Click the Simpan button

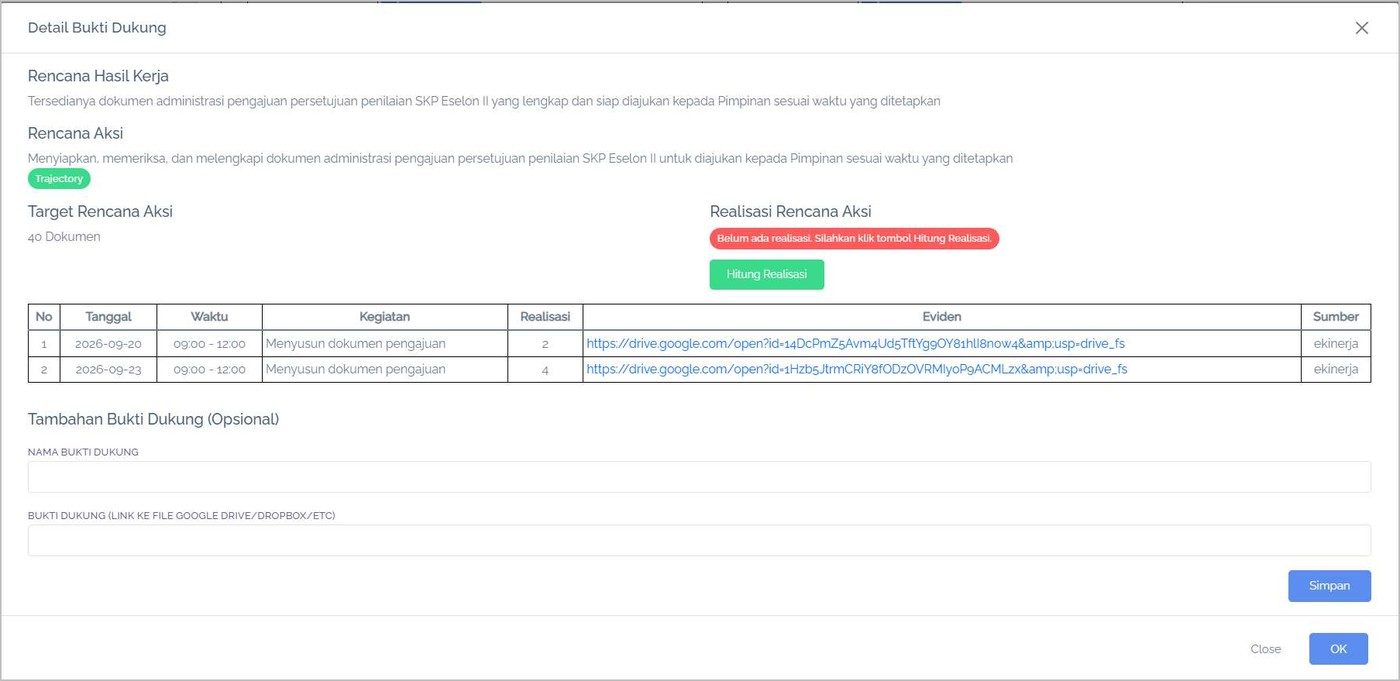pyautogui.click(x=1329, y=586)
